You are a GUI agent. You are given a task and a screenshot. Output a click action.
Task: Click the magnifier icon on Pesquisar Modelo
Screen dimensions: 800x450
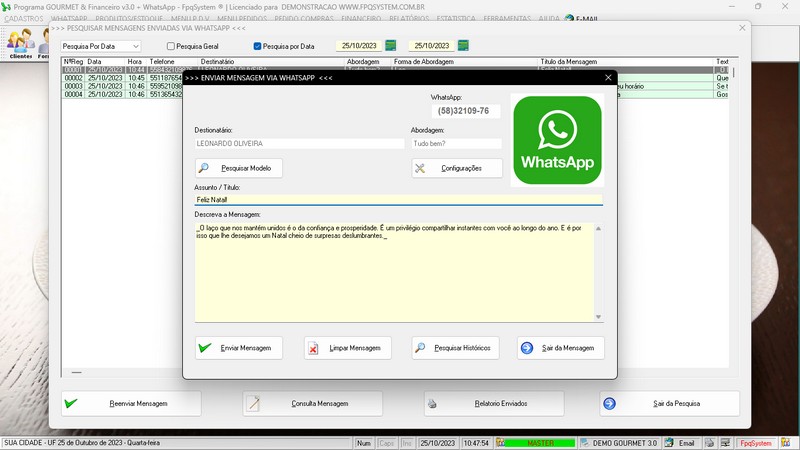[203, 167]
